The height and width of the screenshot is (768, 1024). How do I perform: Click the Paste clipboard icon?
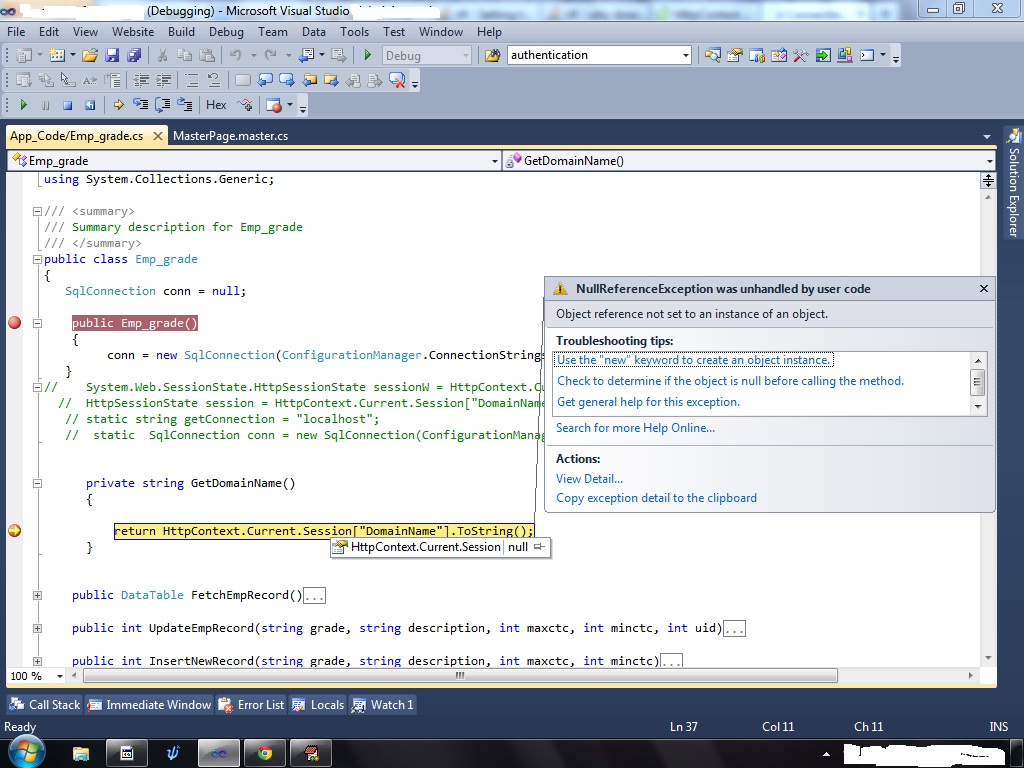click(x=207, y=56)
